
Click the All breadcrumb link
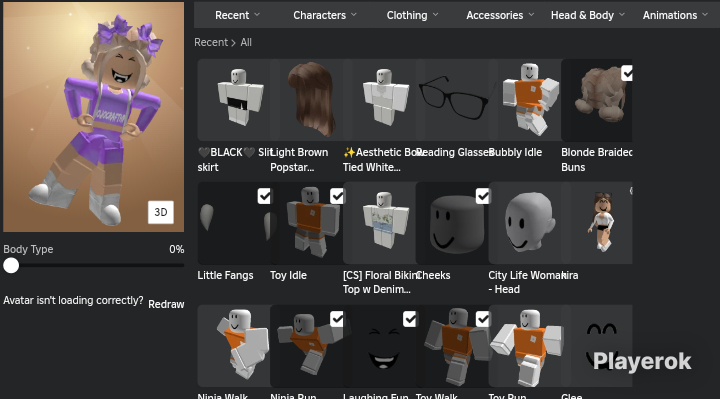[246, 42]
